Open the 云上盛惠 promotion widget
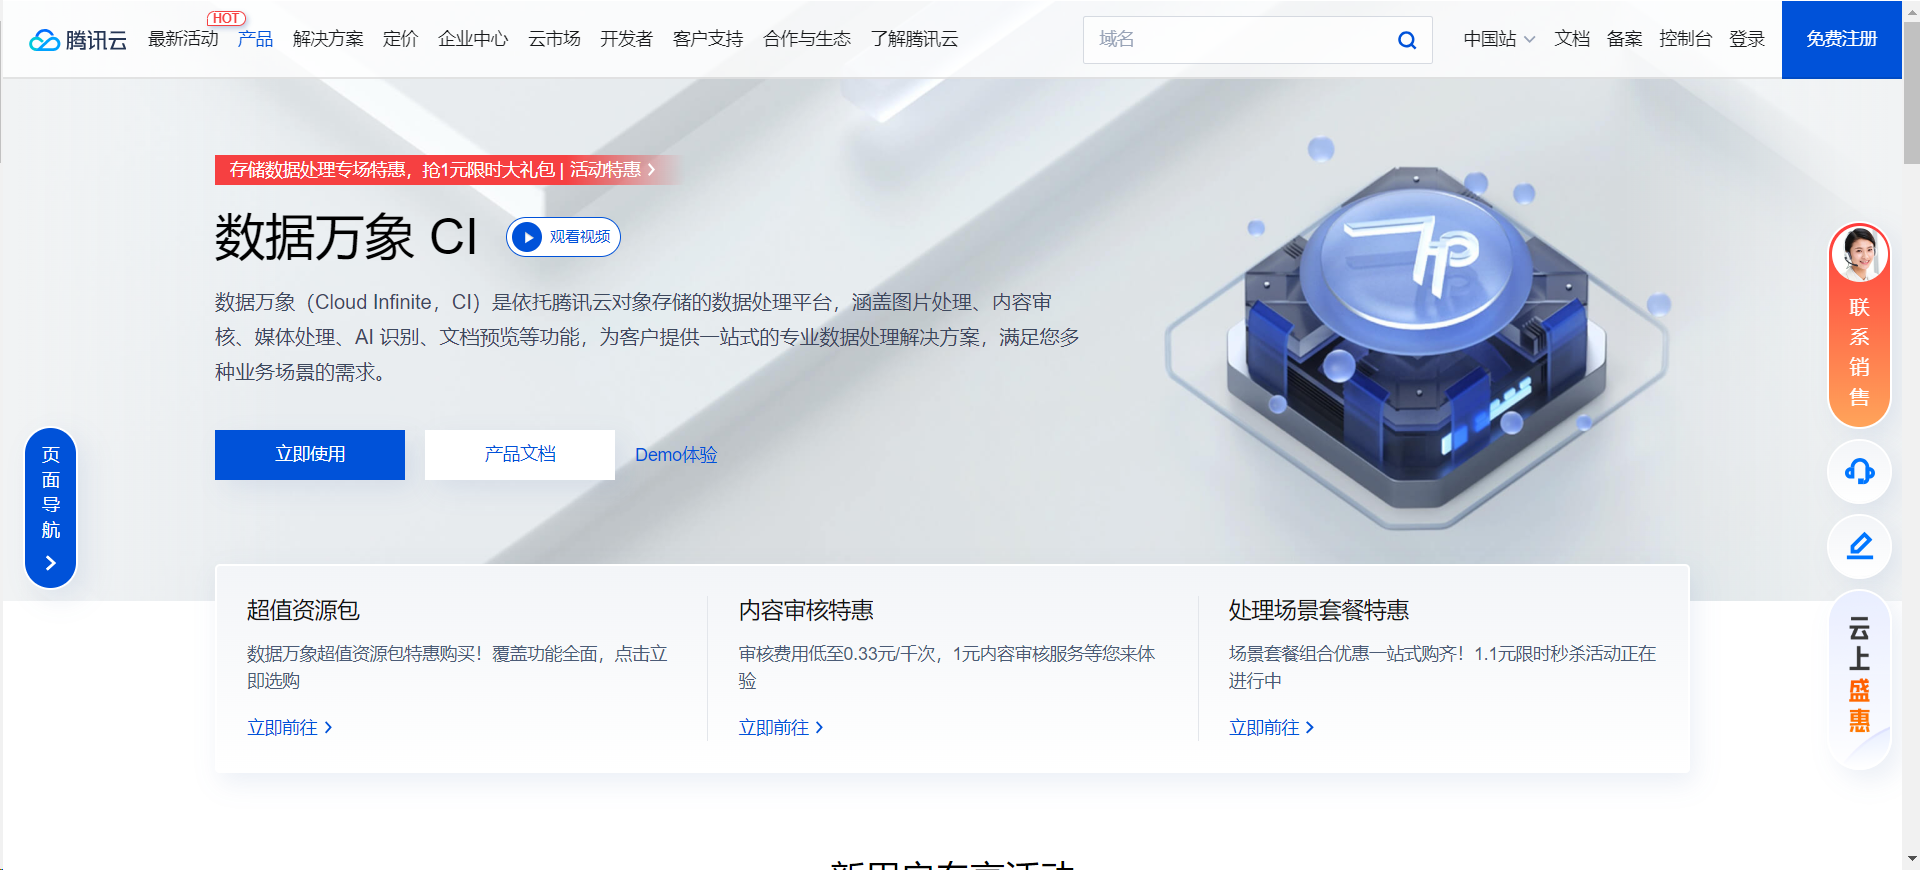 (1859, 677)
